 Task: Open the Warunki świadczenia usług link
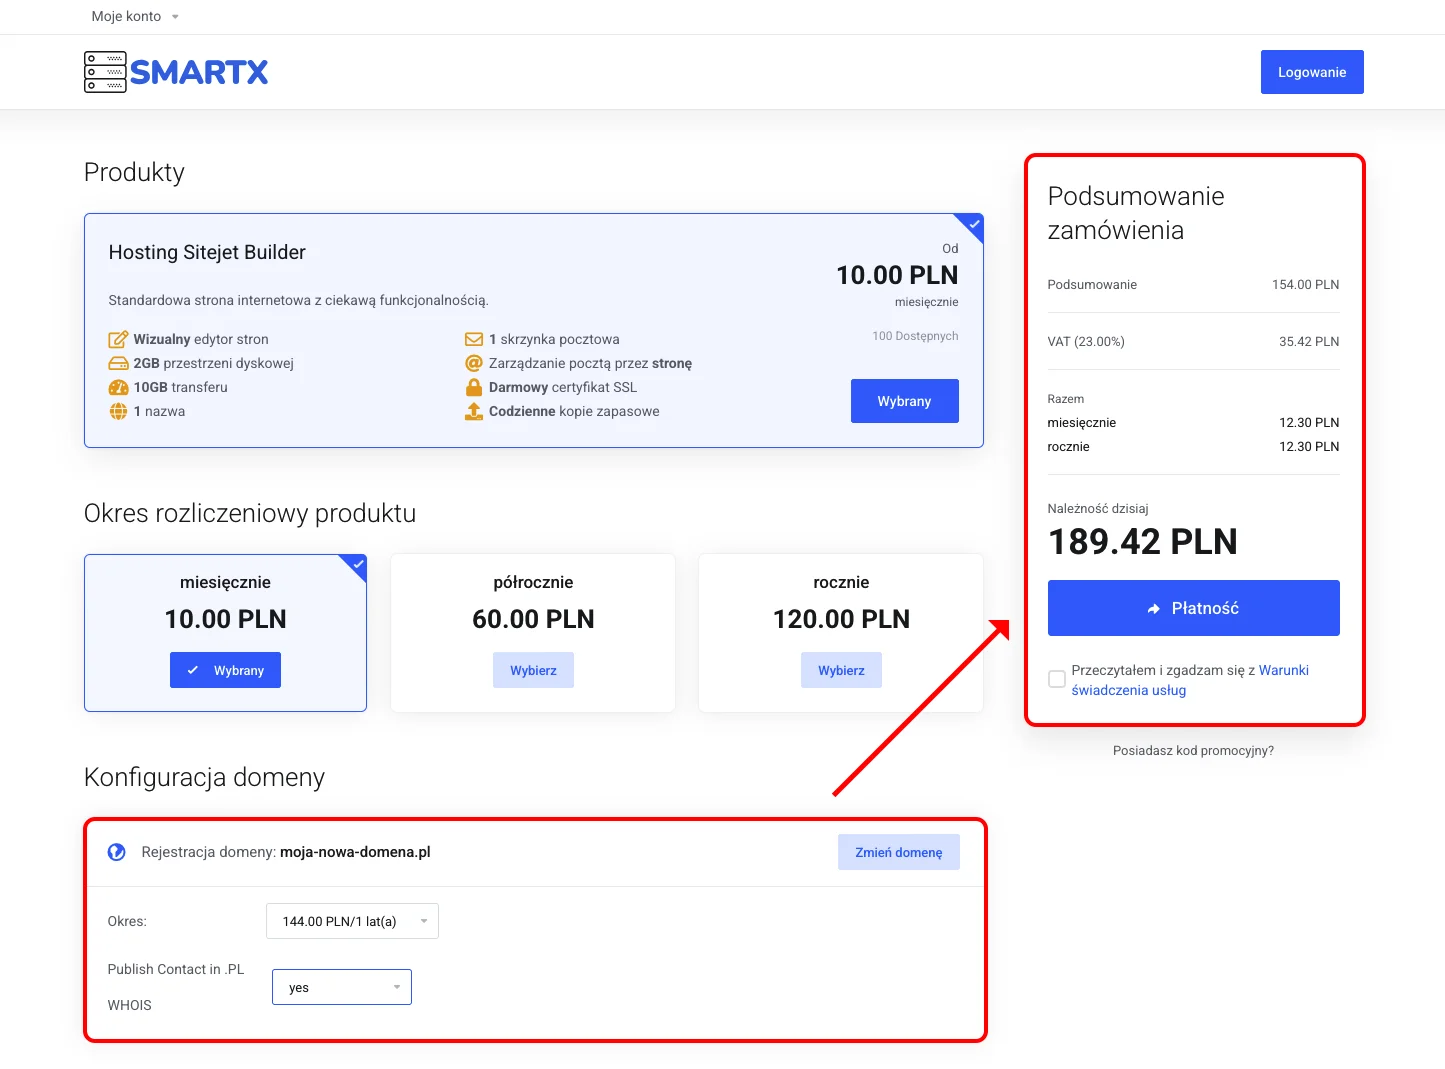1284,670
